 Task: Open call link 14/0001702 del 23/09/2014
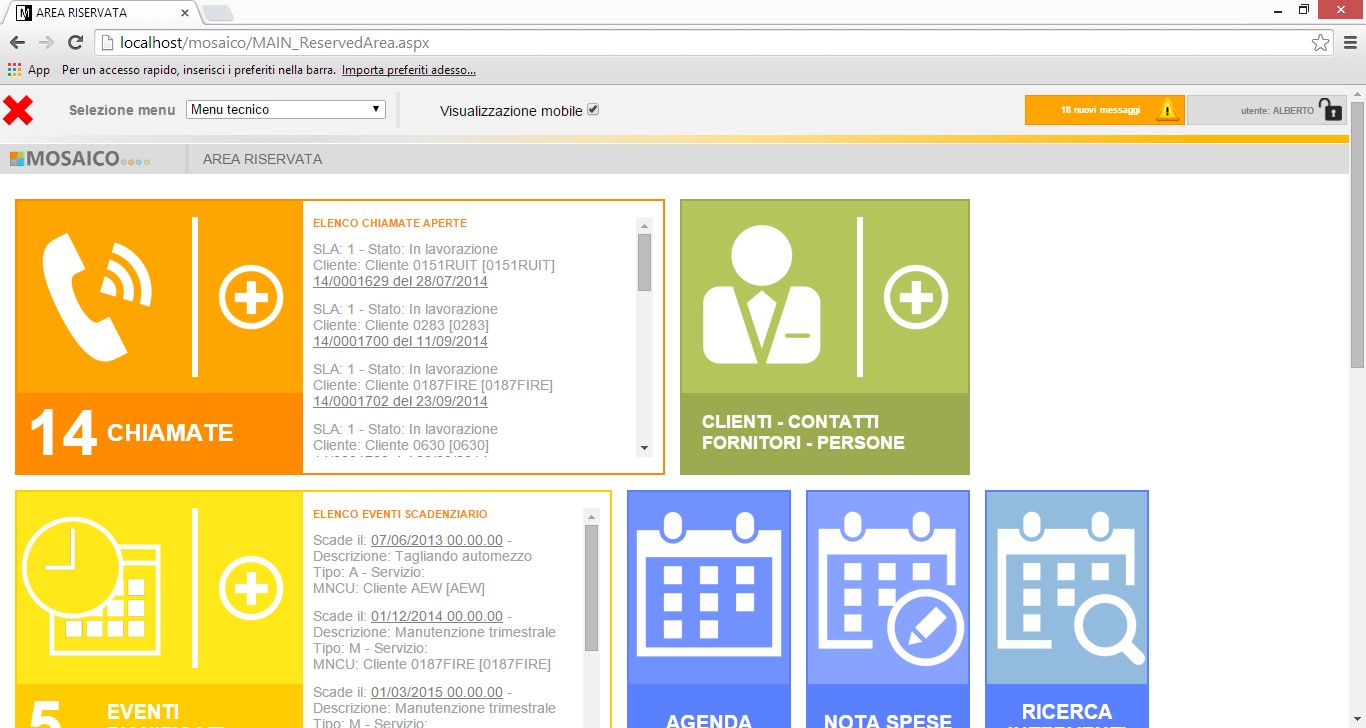400,402
